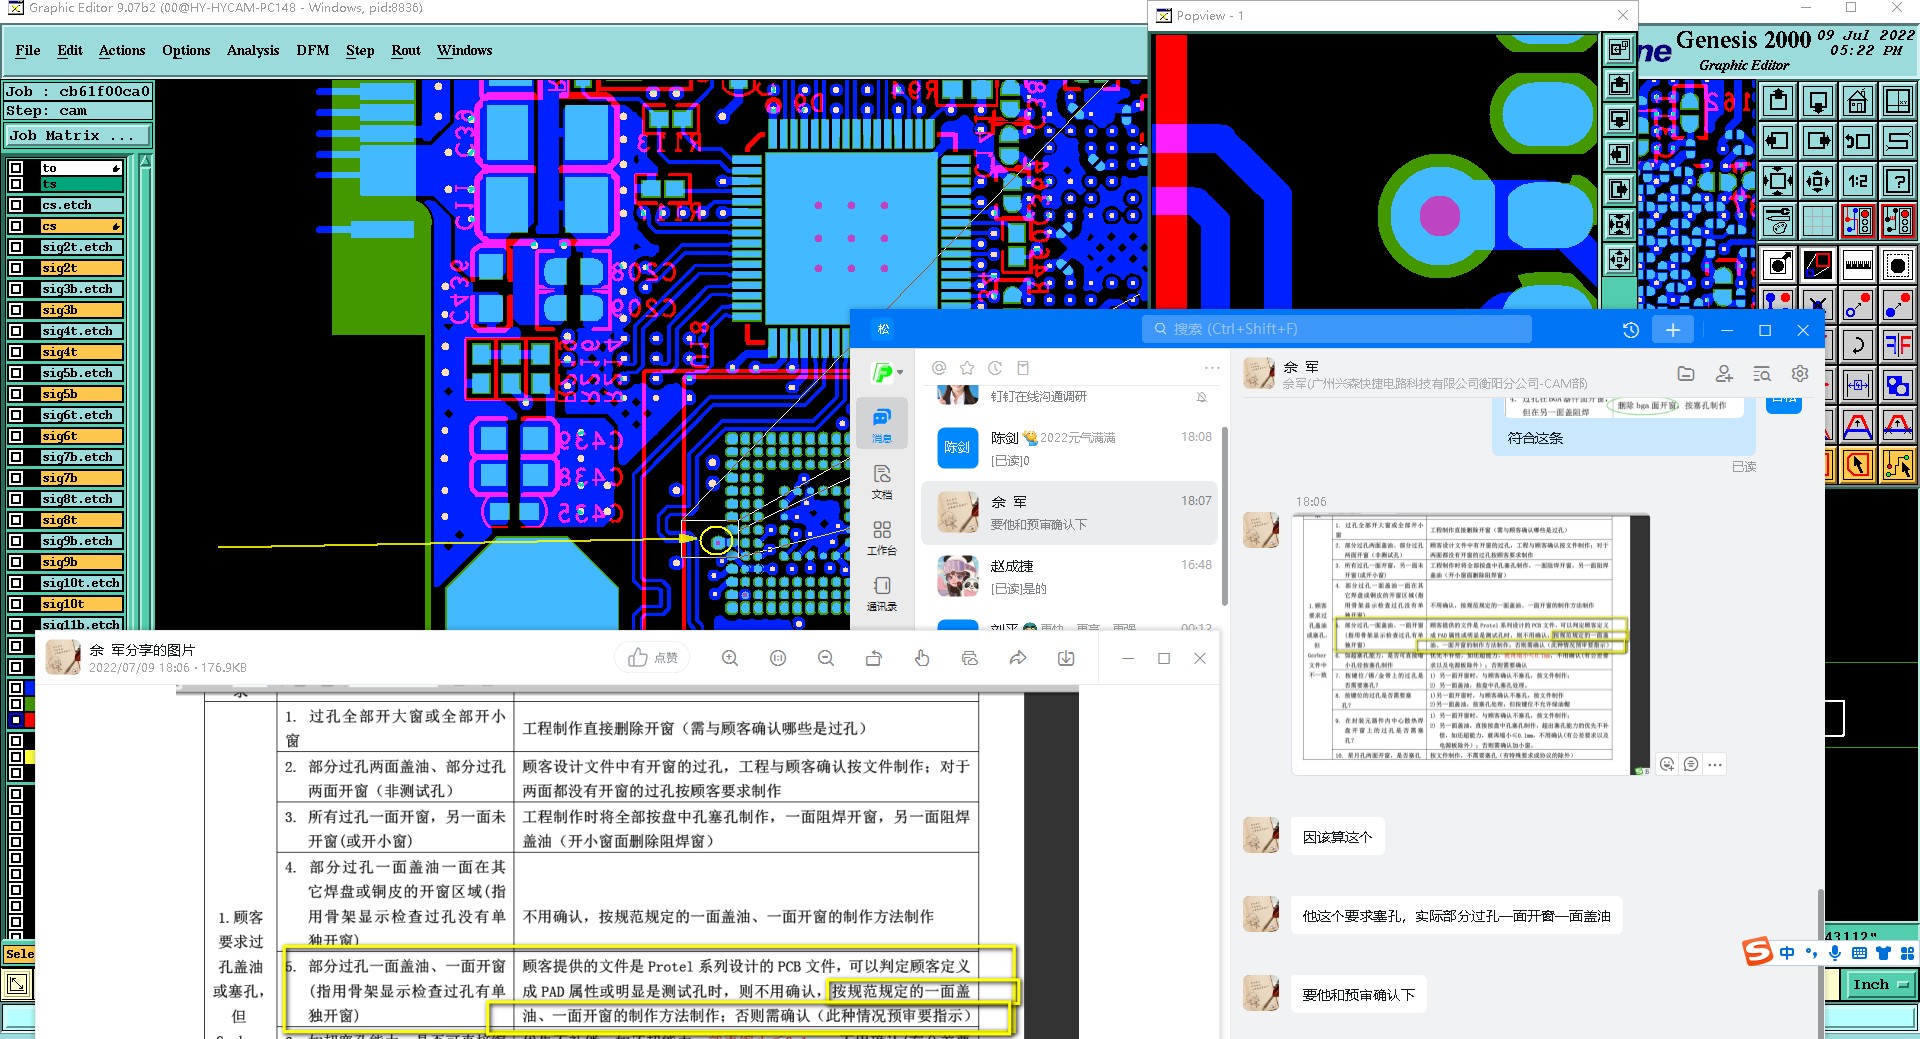1920x1039 pixels.
Task: Click the rotate arrow icon in tool panel
Action: click(1857, 345)
